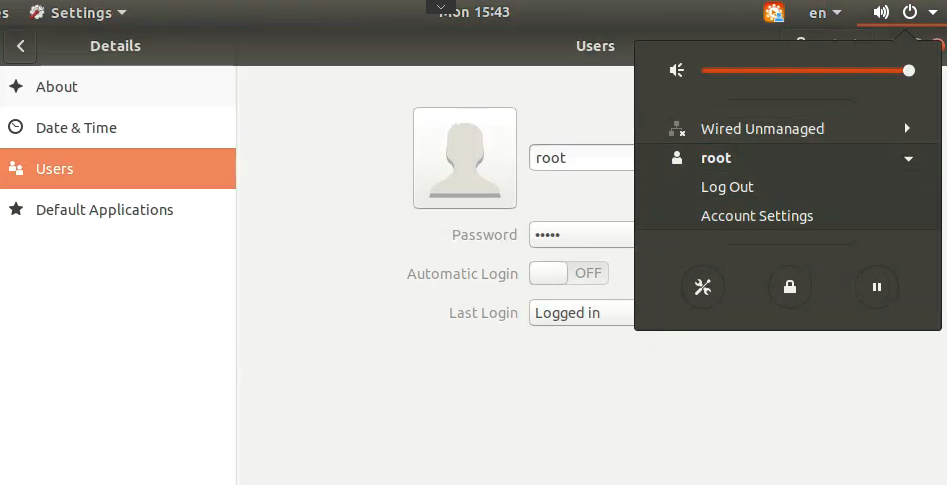Click the Date & Time clock icon
The height and width of the screenshot is (485, 947).
16,127
